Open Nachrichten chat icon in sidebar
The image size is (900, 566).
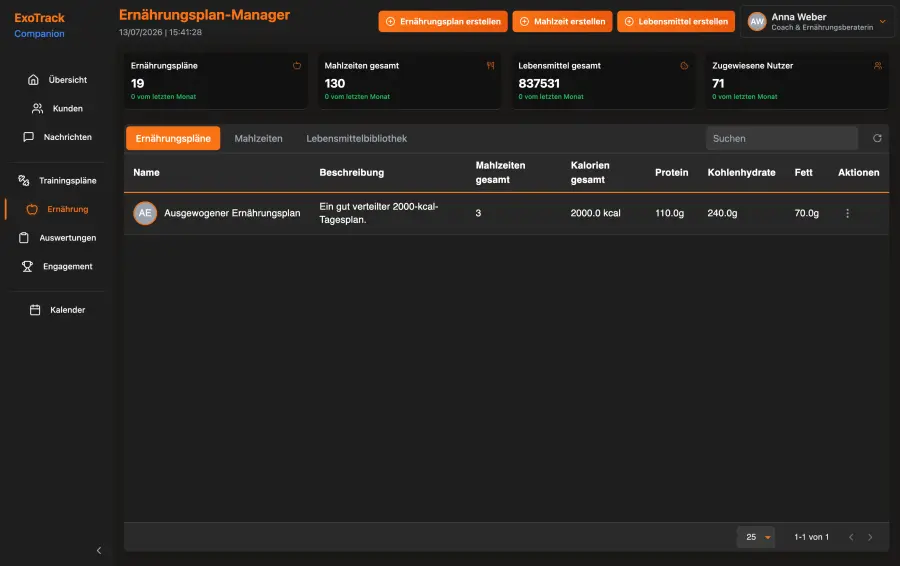(x=28, y=137)
